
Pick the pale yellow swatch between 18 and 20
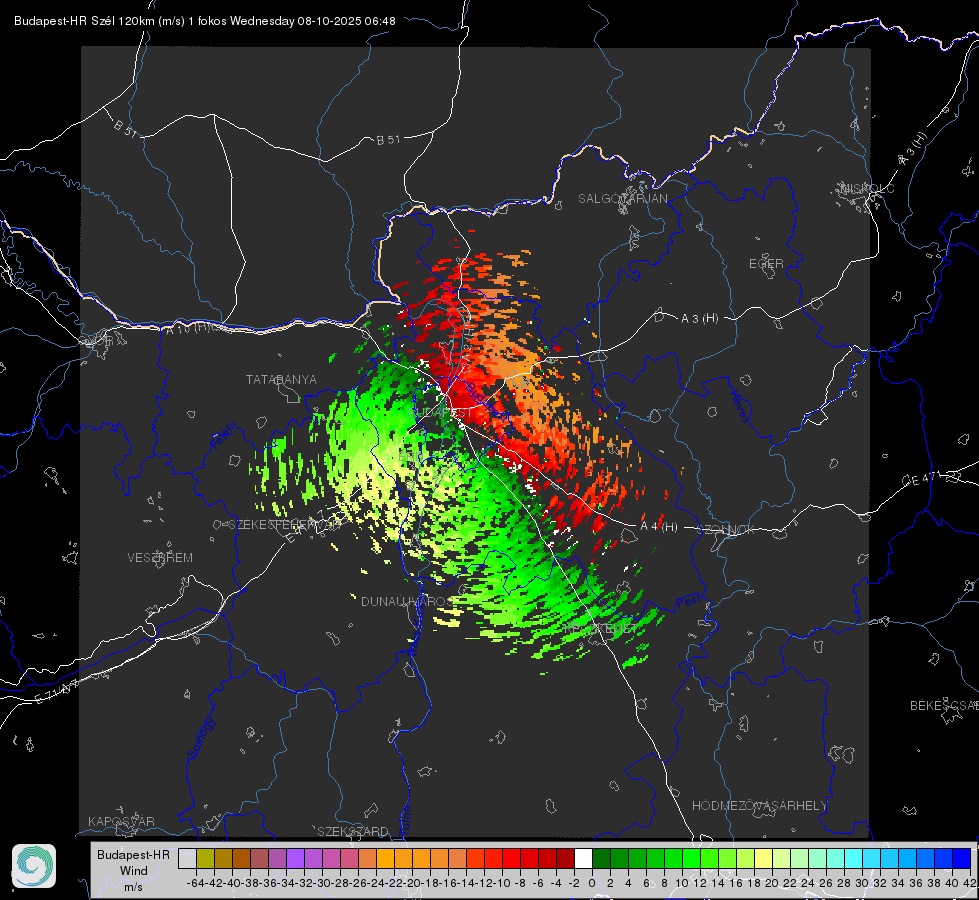tap(764, 858)
